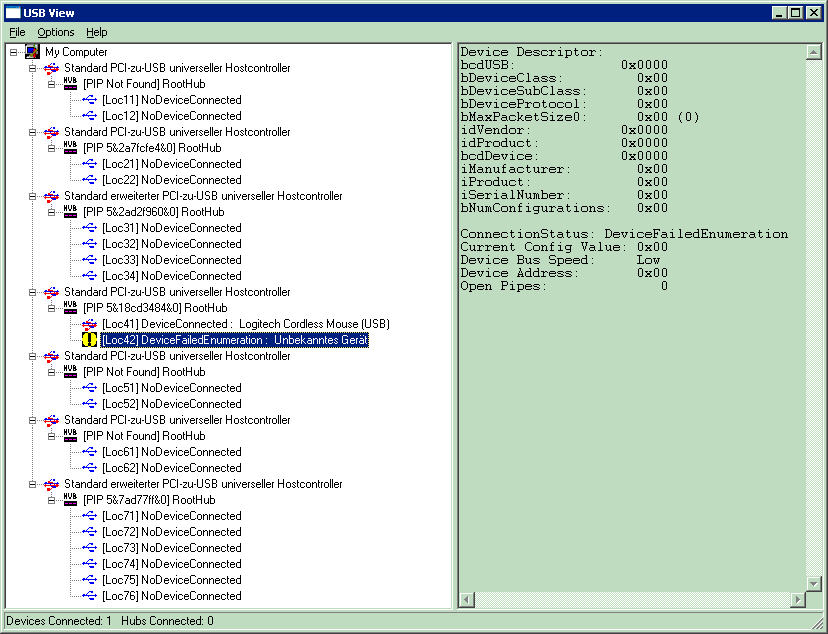Click the Device Bus Speed: Low line
Viewport: 828px width, 634px height.
tap(560, 260)
